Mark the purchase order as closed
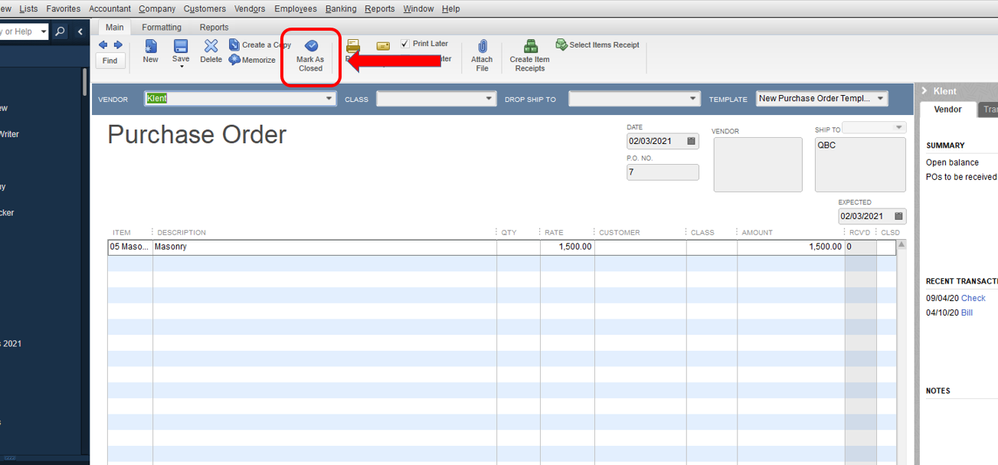Viewport: 998px width, 465px height. [311, 55]
